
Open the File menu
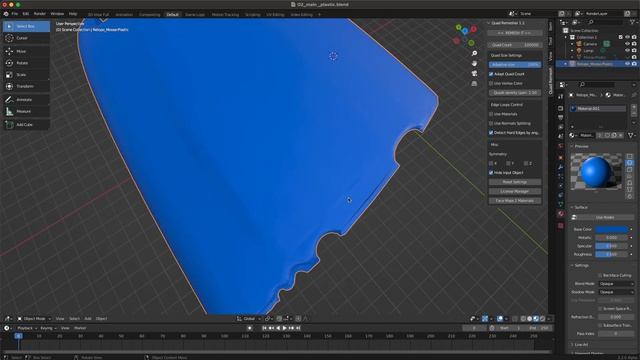[15, 14]
